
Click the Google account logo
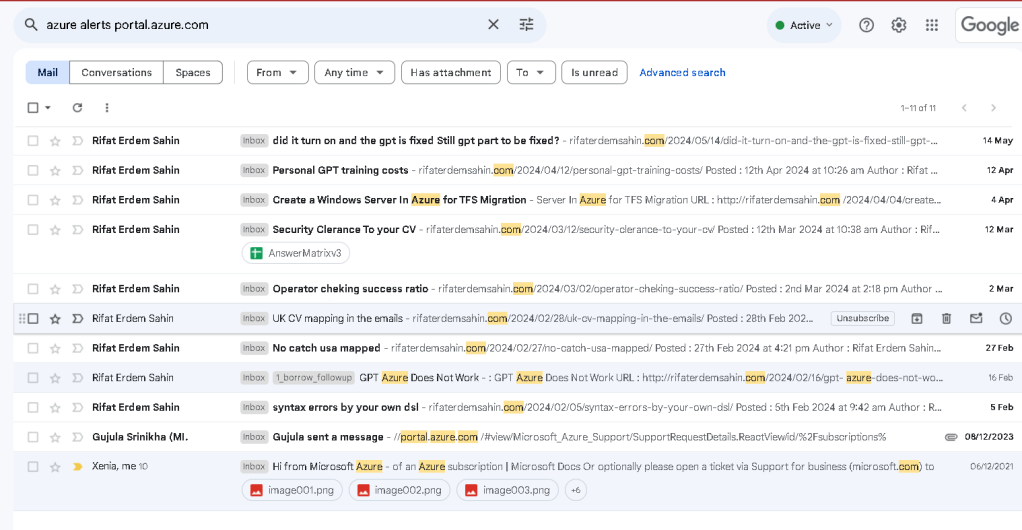989,25
